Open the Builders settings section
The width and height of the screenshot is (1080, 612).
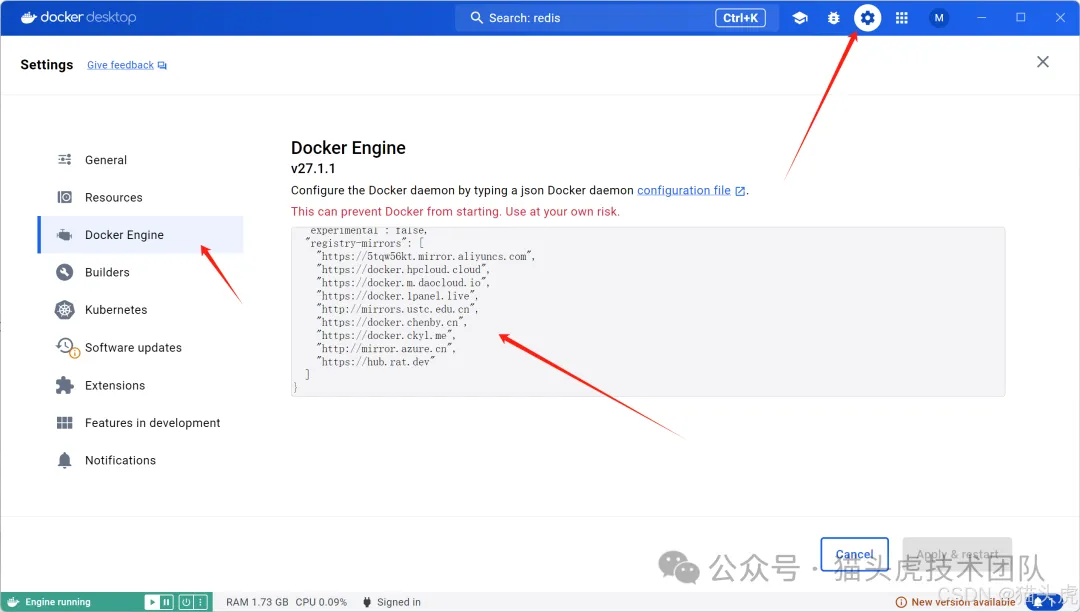[x=141, y=273]
